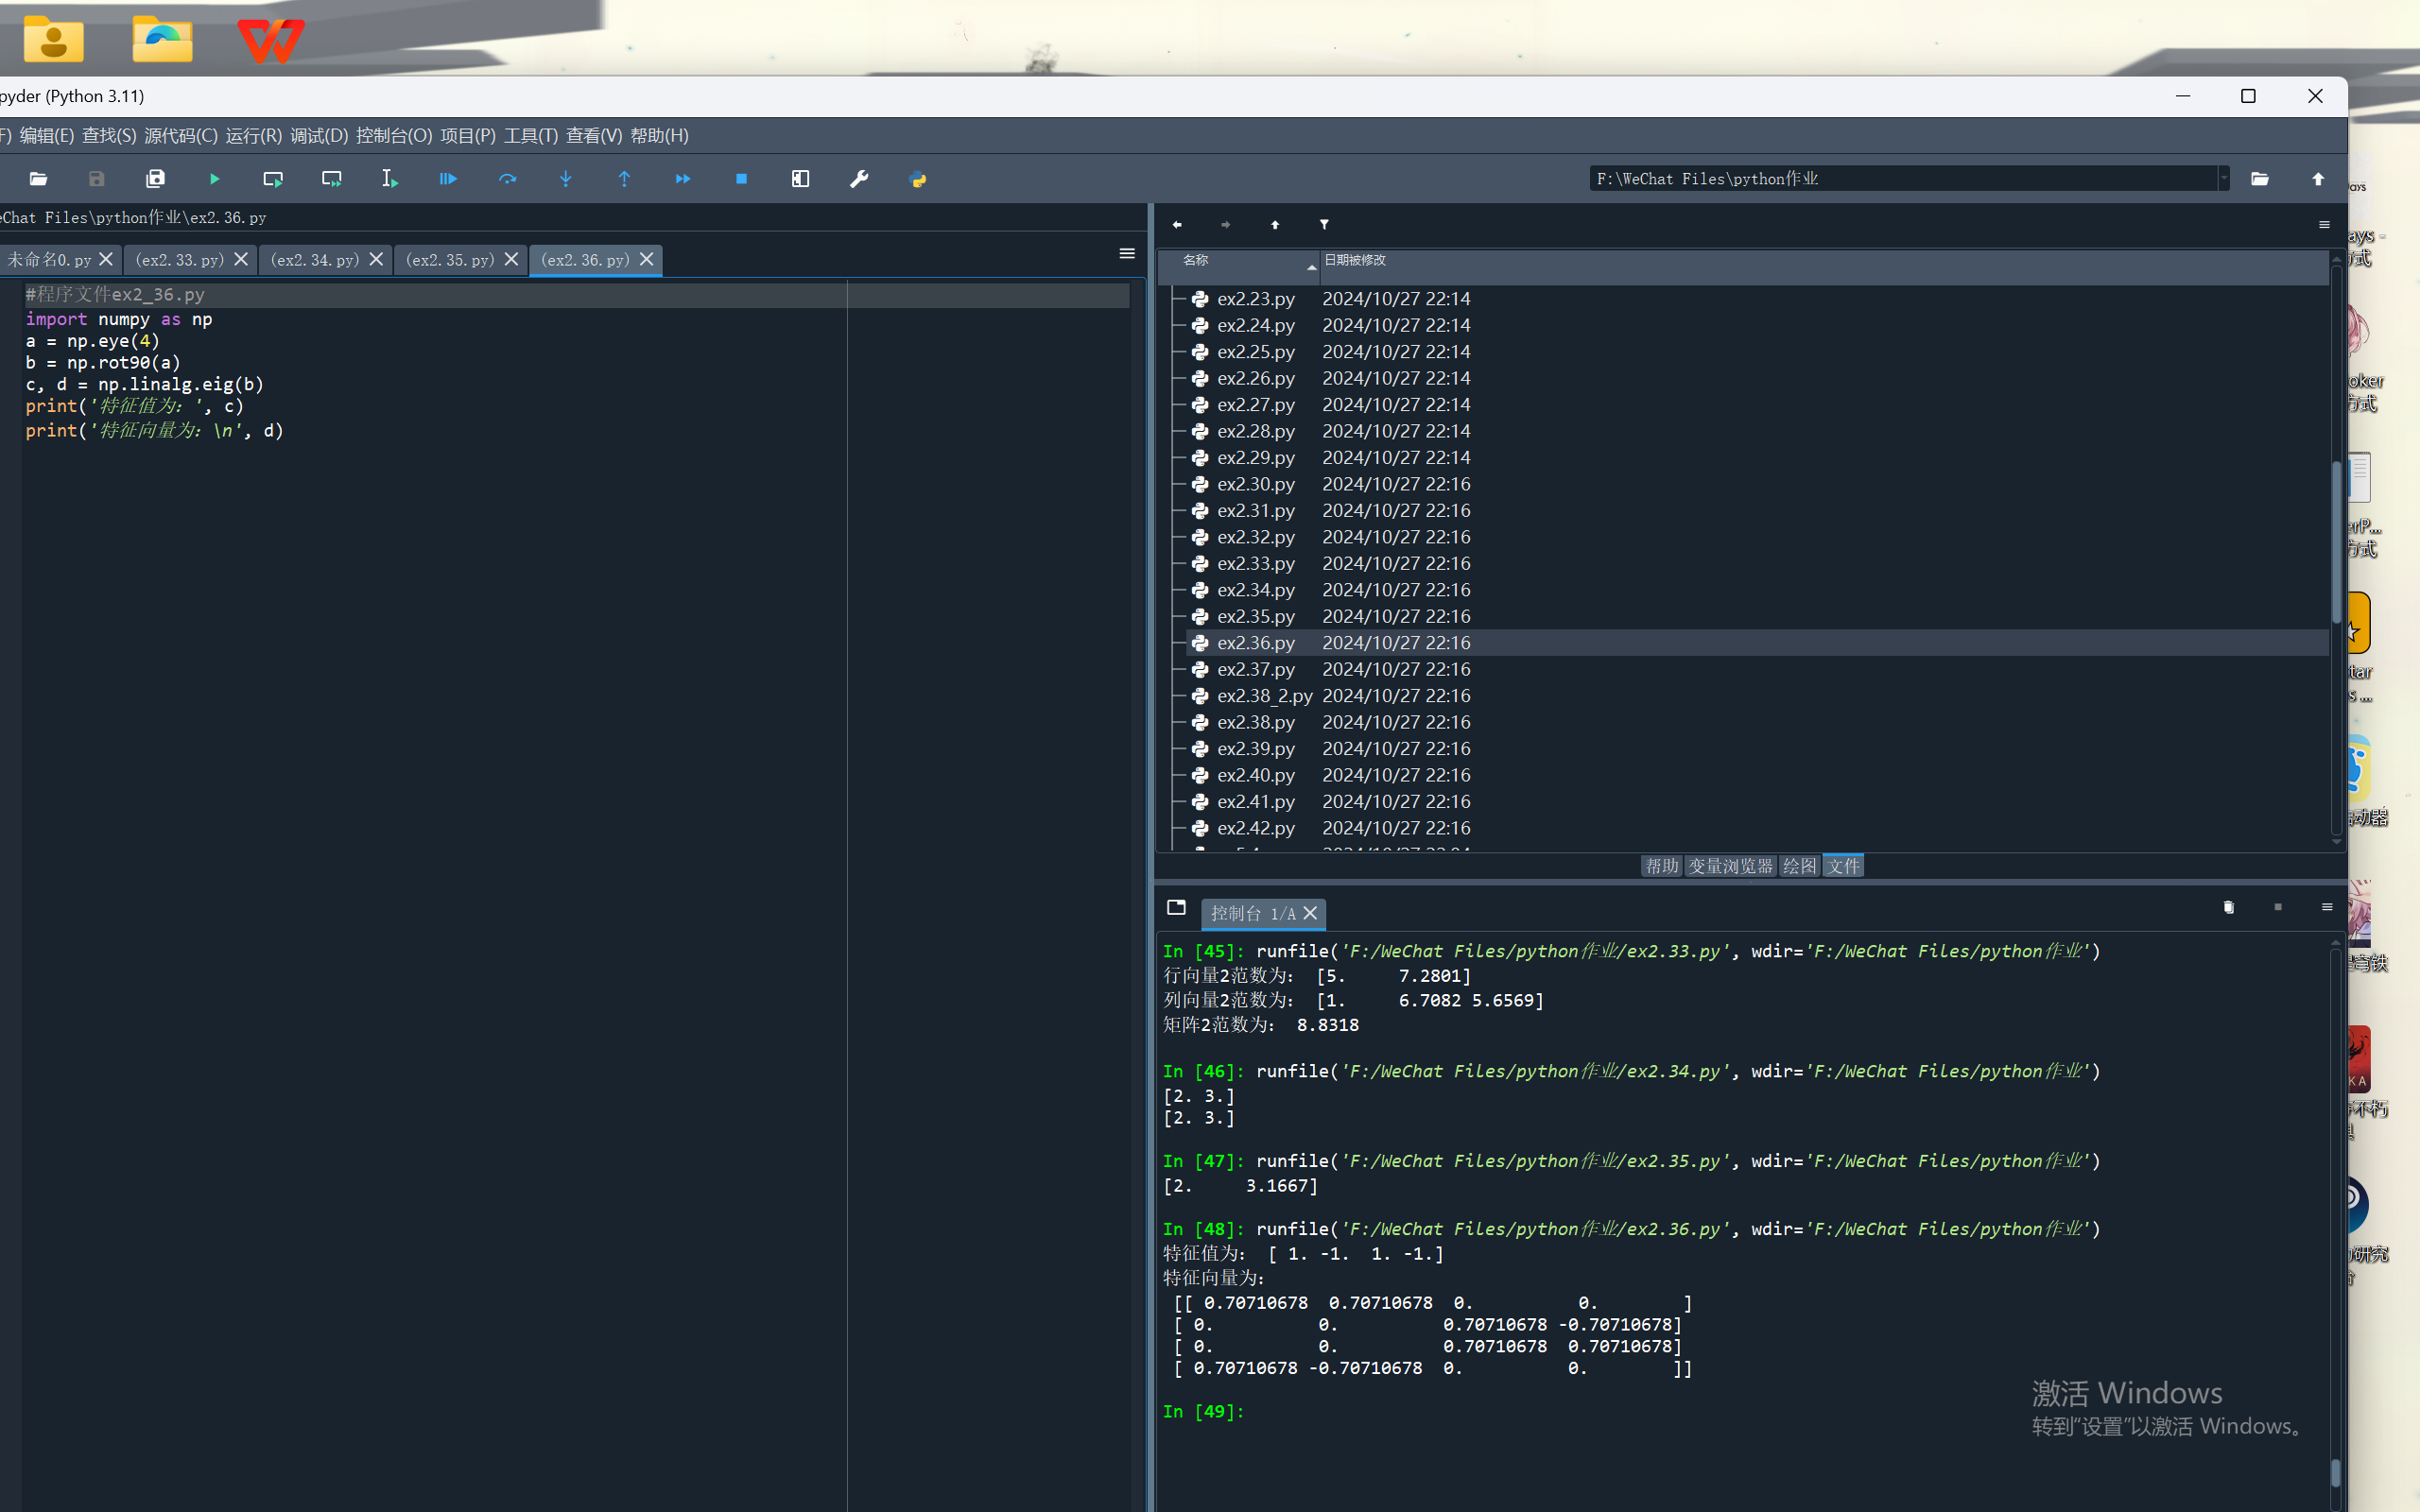Click the filter icon in the file explorer
Viewport: 2420px width, 1512px height.
[1324, 225]
